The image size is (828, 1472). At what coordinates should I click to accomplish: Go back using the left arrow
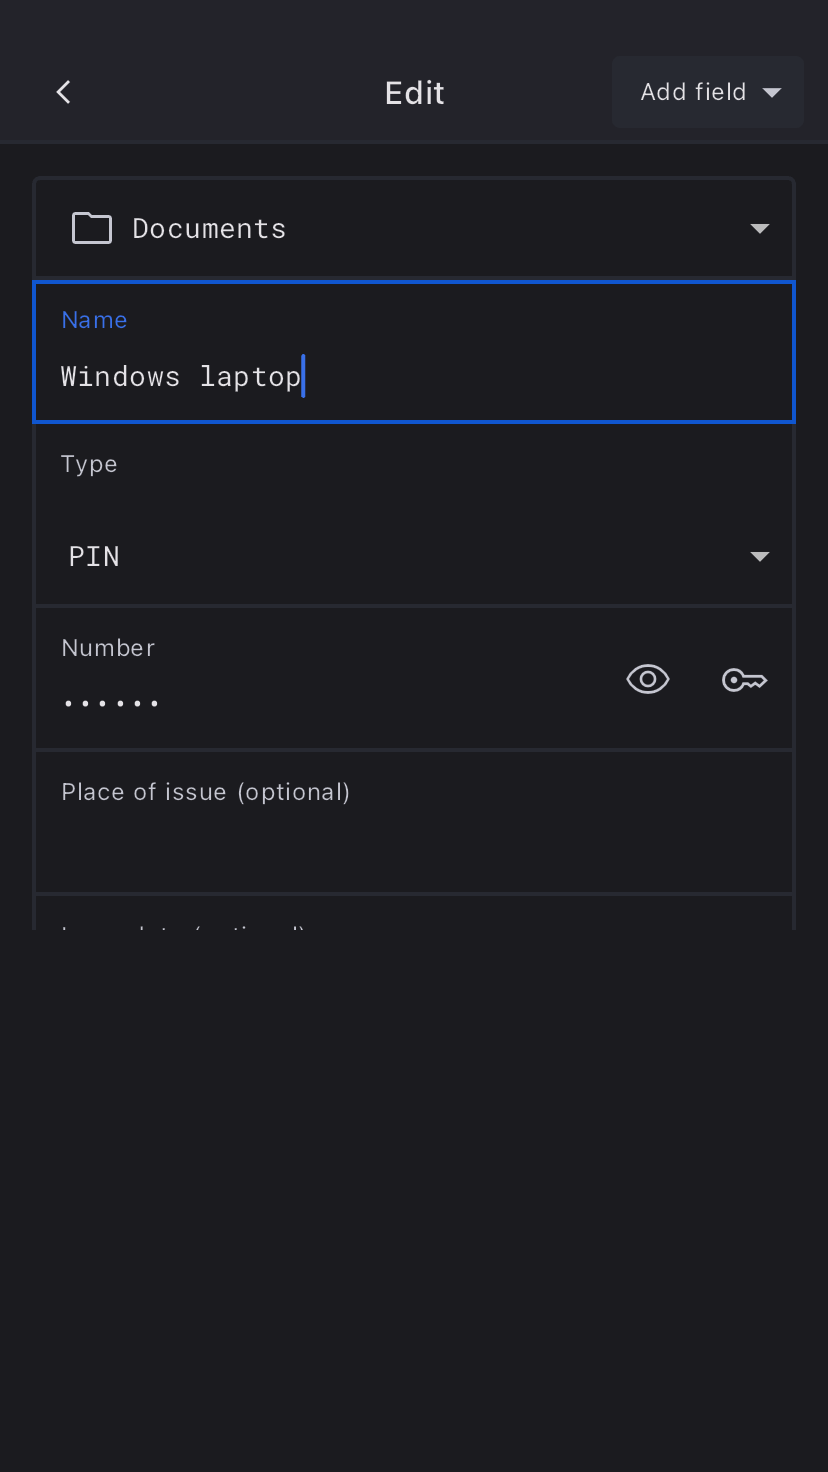coord(63,92)
